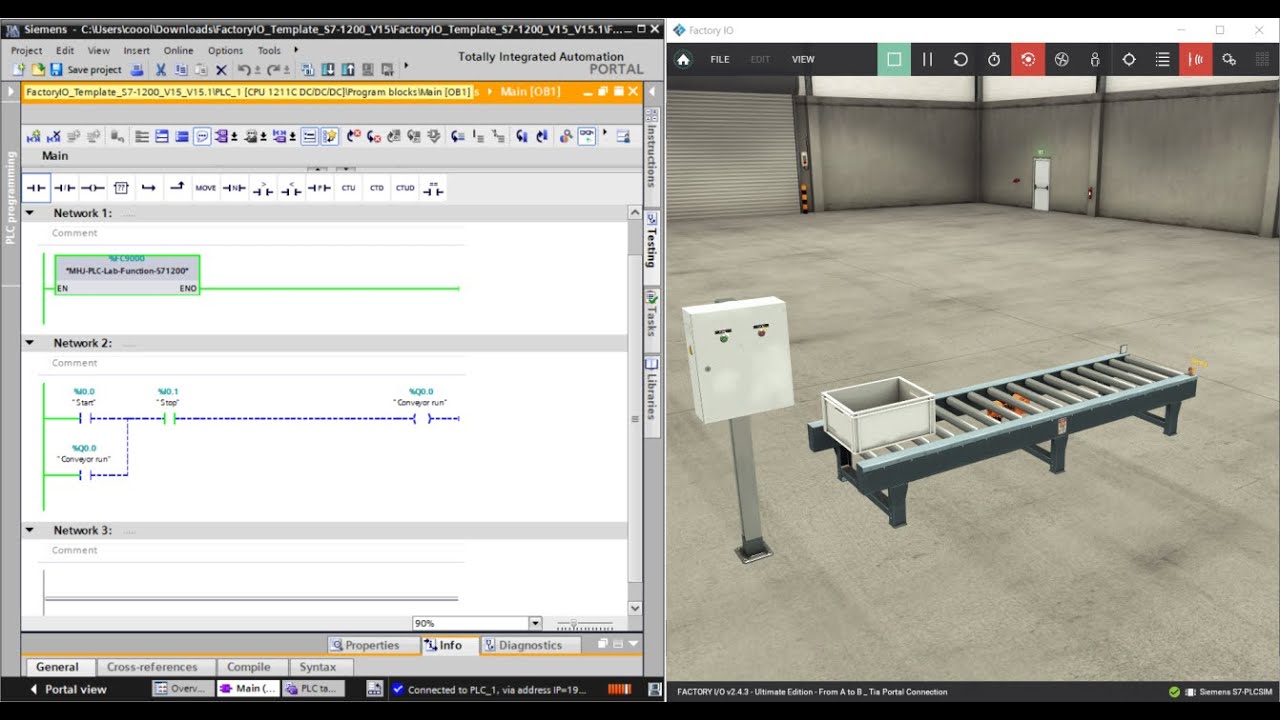The height and width of the screenshot is (720, 1280).
Task: Click the Stop contact %I0.1
Action: pos(169,418)
